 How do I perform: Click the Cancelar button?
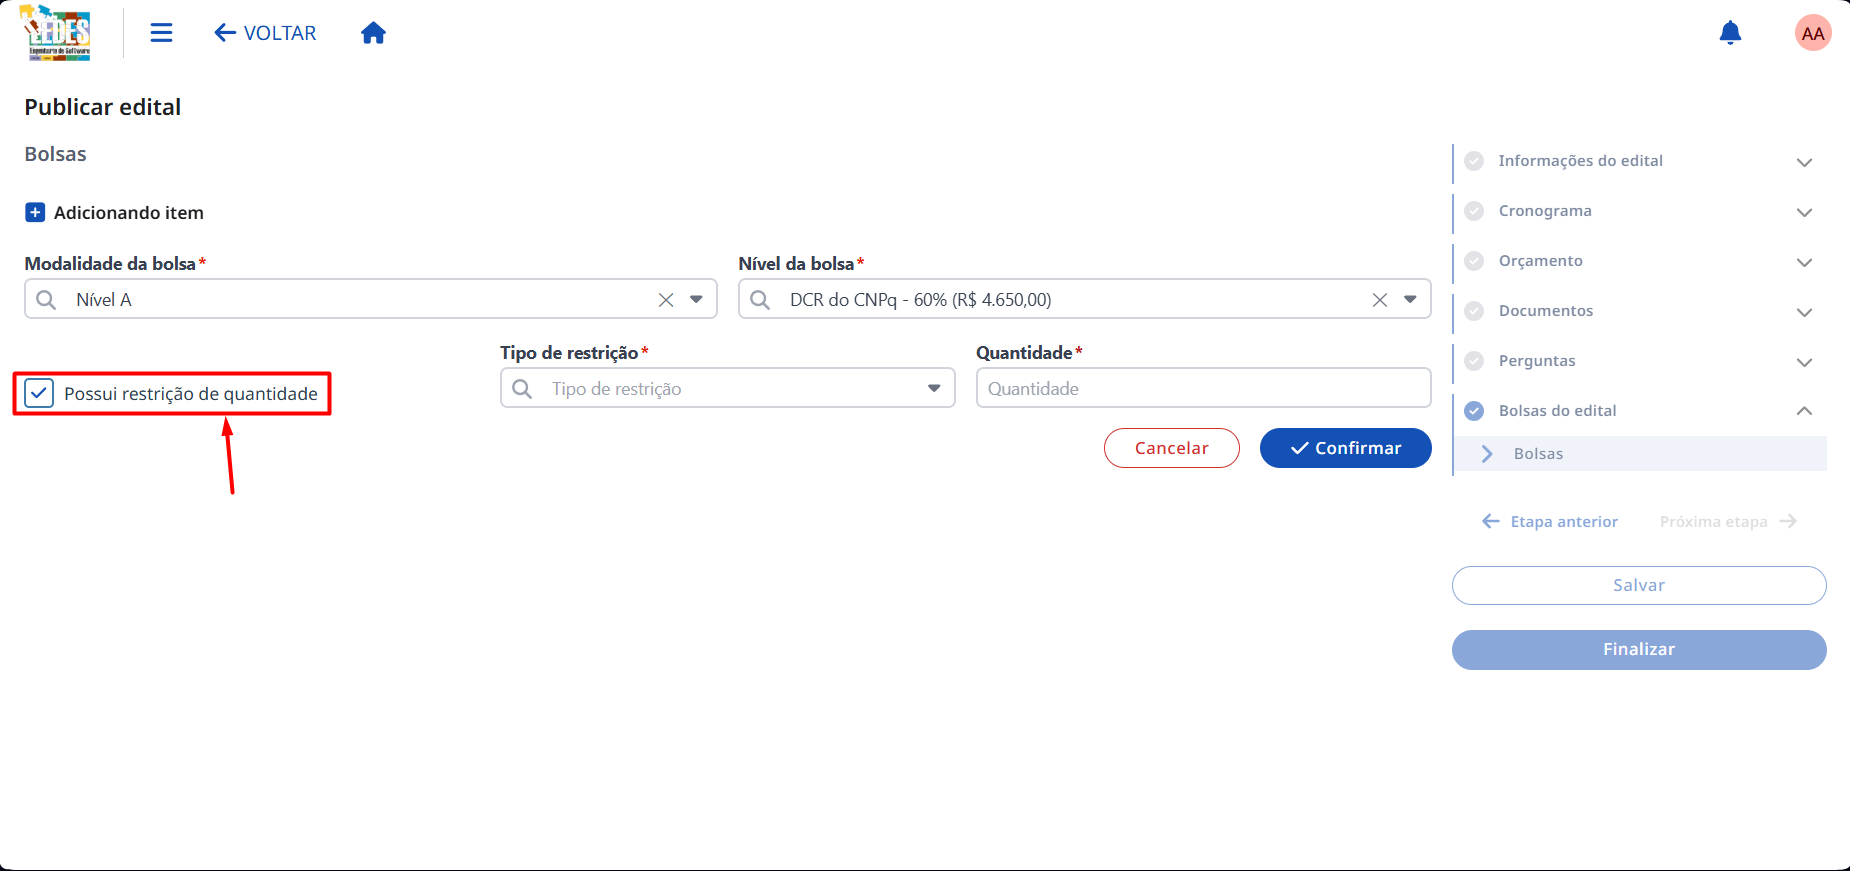1172,448
